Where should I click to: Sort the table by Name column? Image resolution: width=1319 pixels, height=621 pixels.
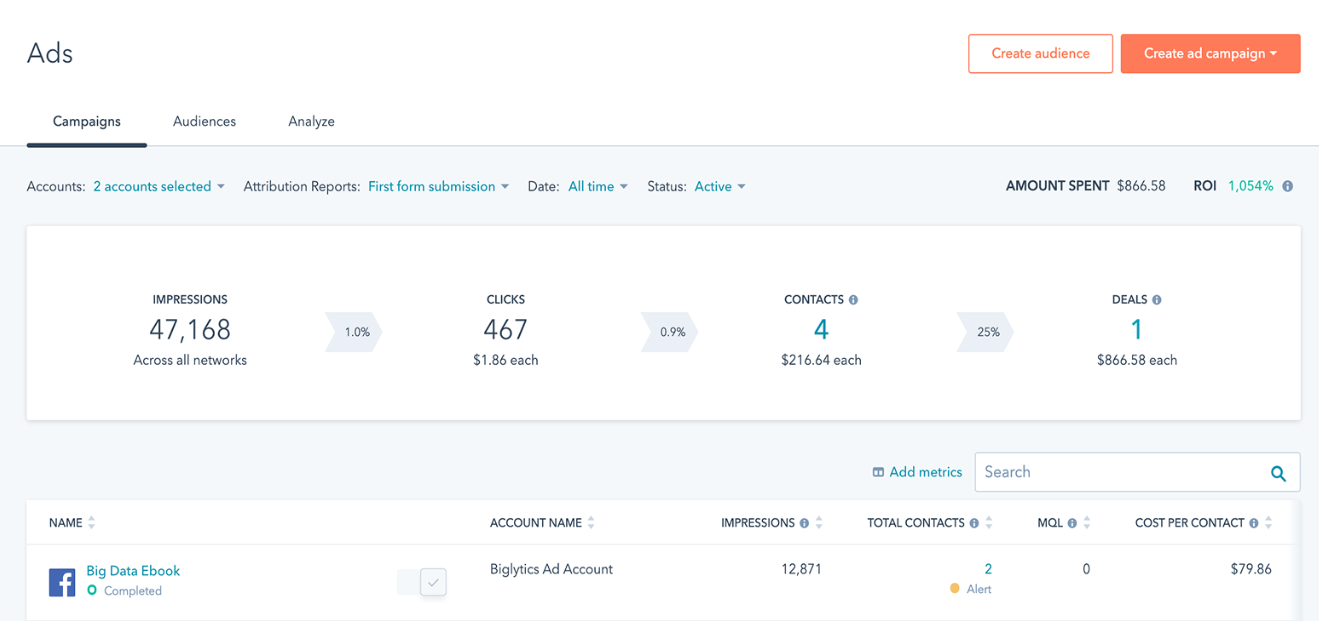click(x=92, y=523)
